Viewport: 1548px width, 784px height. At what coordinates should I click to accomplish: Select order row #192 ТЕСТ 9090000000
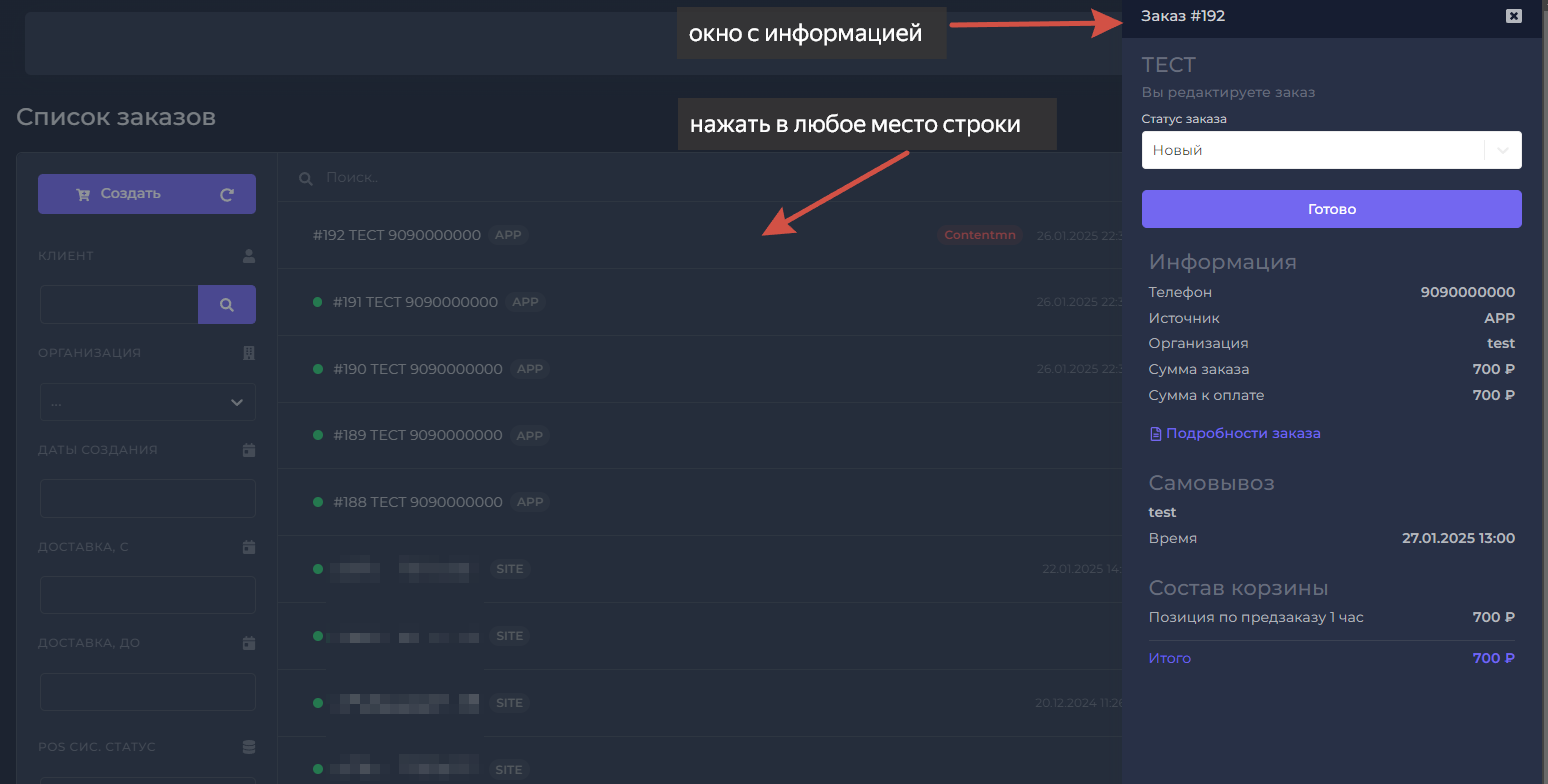[x=700, y=235]
